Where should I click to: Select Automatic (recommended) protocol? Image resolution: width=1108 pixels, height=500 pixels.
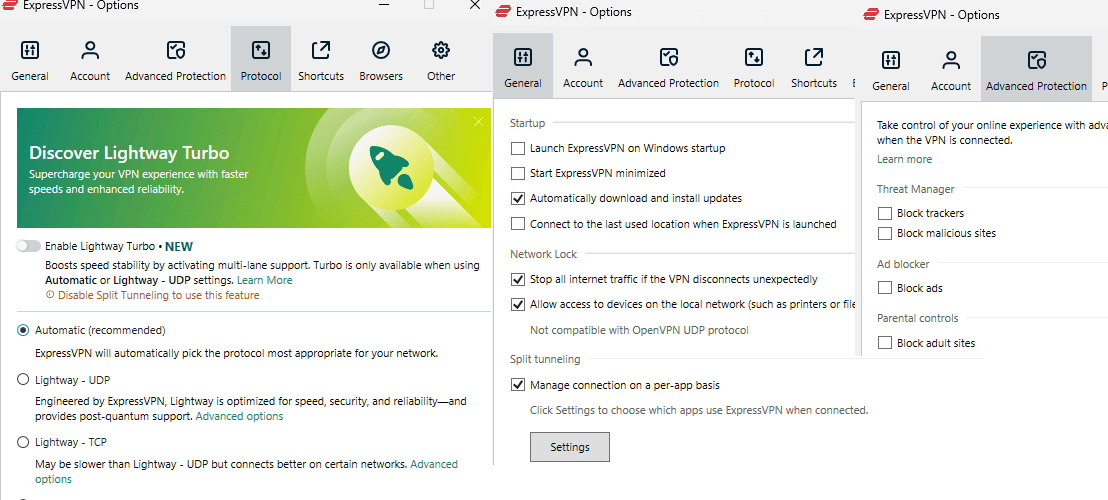click(x=23, y=330)
